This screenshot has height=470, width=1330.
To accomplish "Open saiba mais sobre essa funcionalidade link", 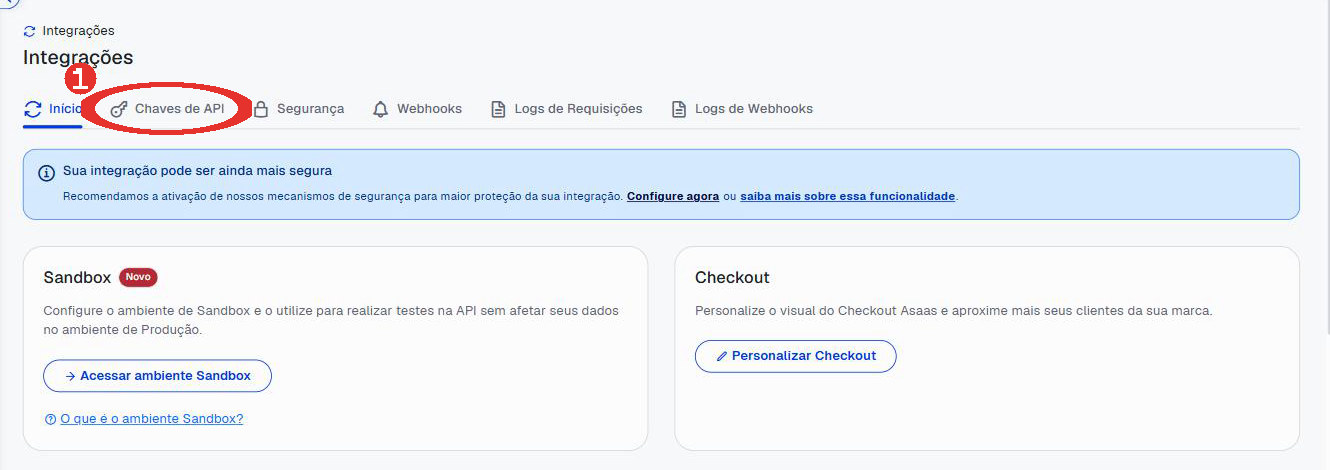I will (848, 196).
